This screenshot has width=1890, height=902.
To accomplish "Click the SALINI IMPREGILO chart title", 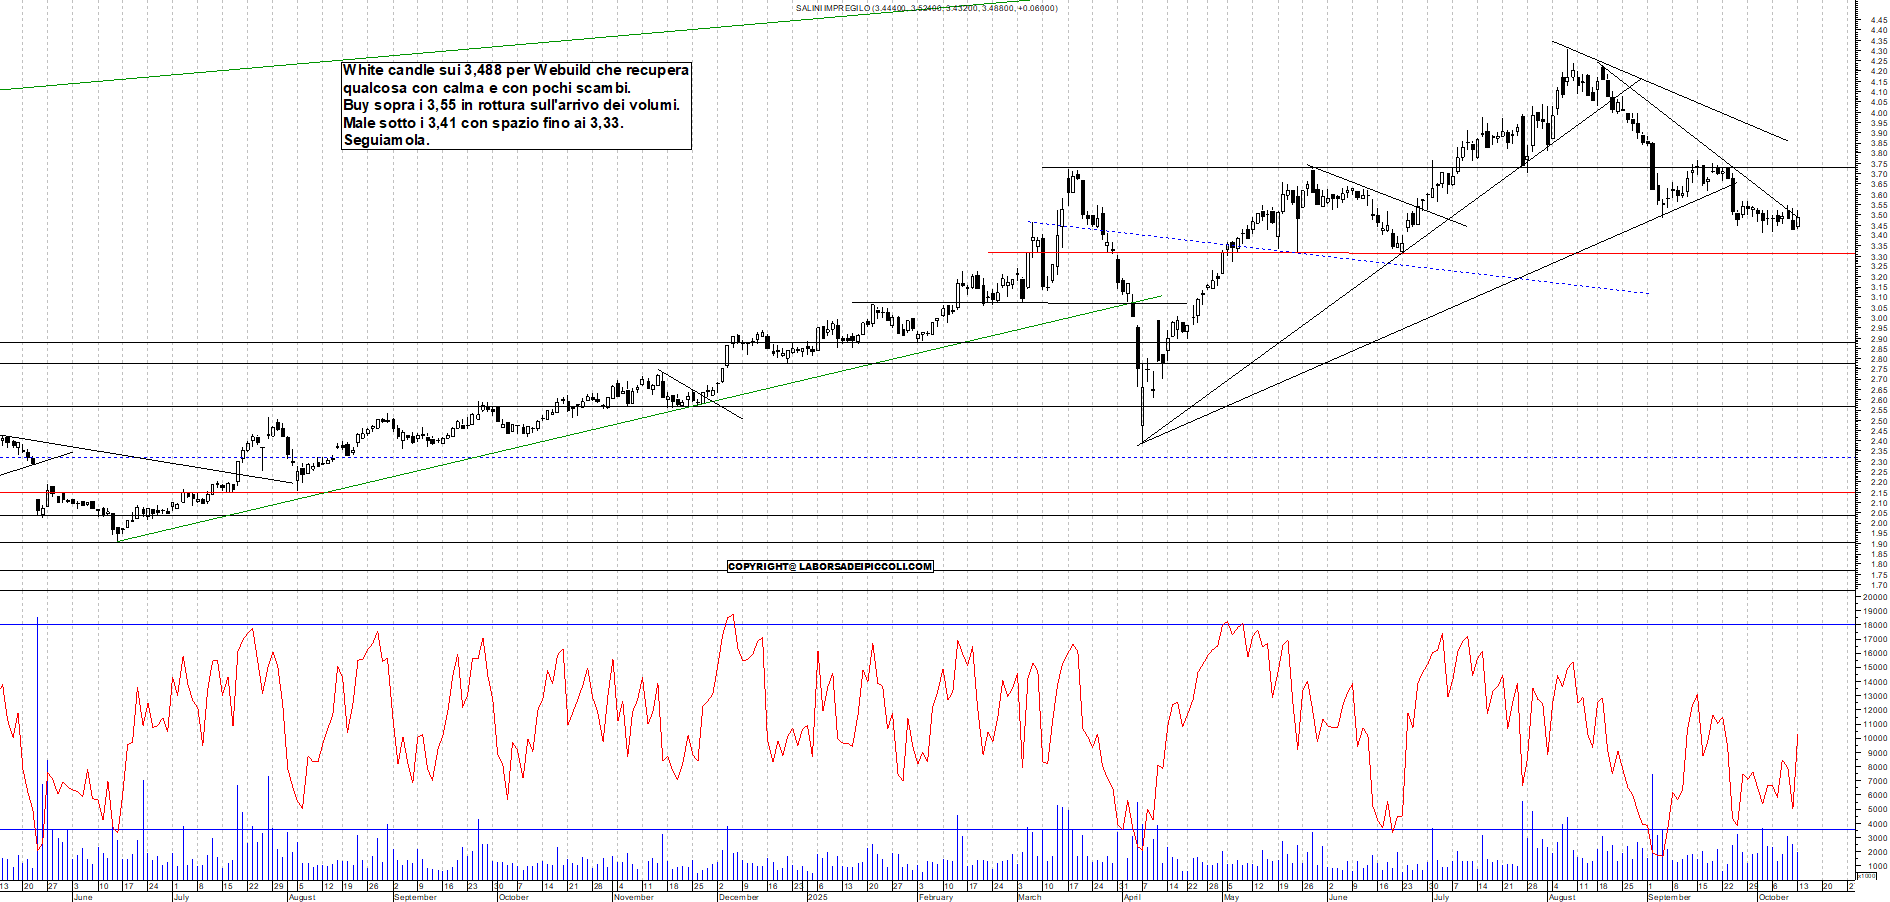I will coord(926,8).
